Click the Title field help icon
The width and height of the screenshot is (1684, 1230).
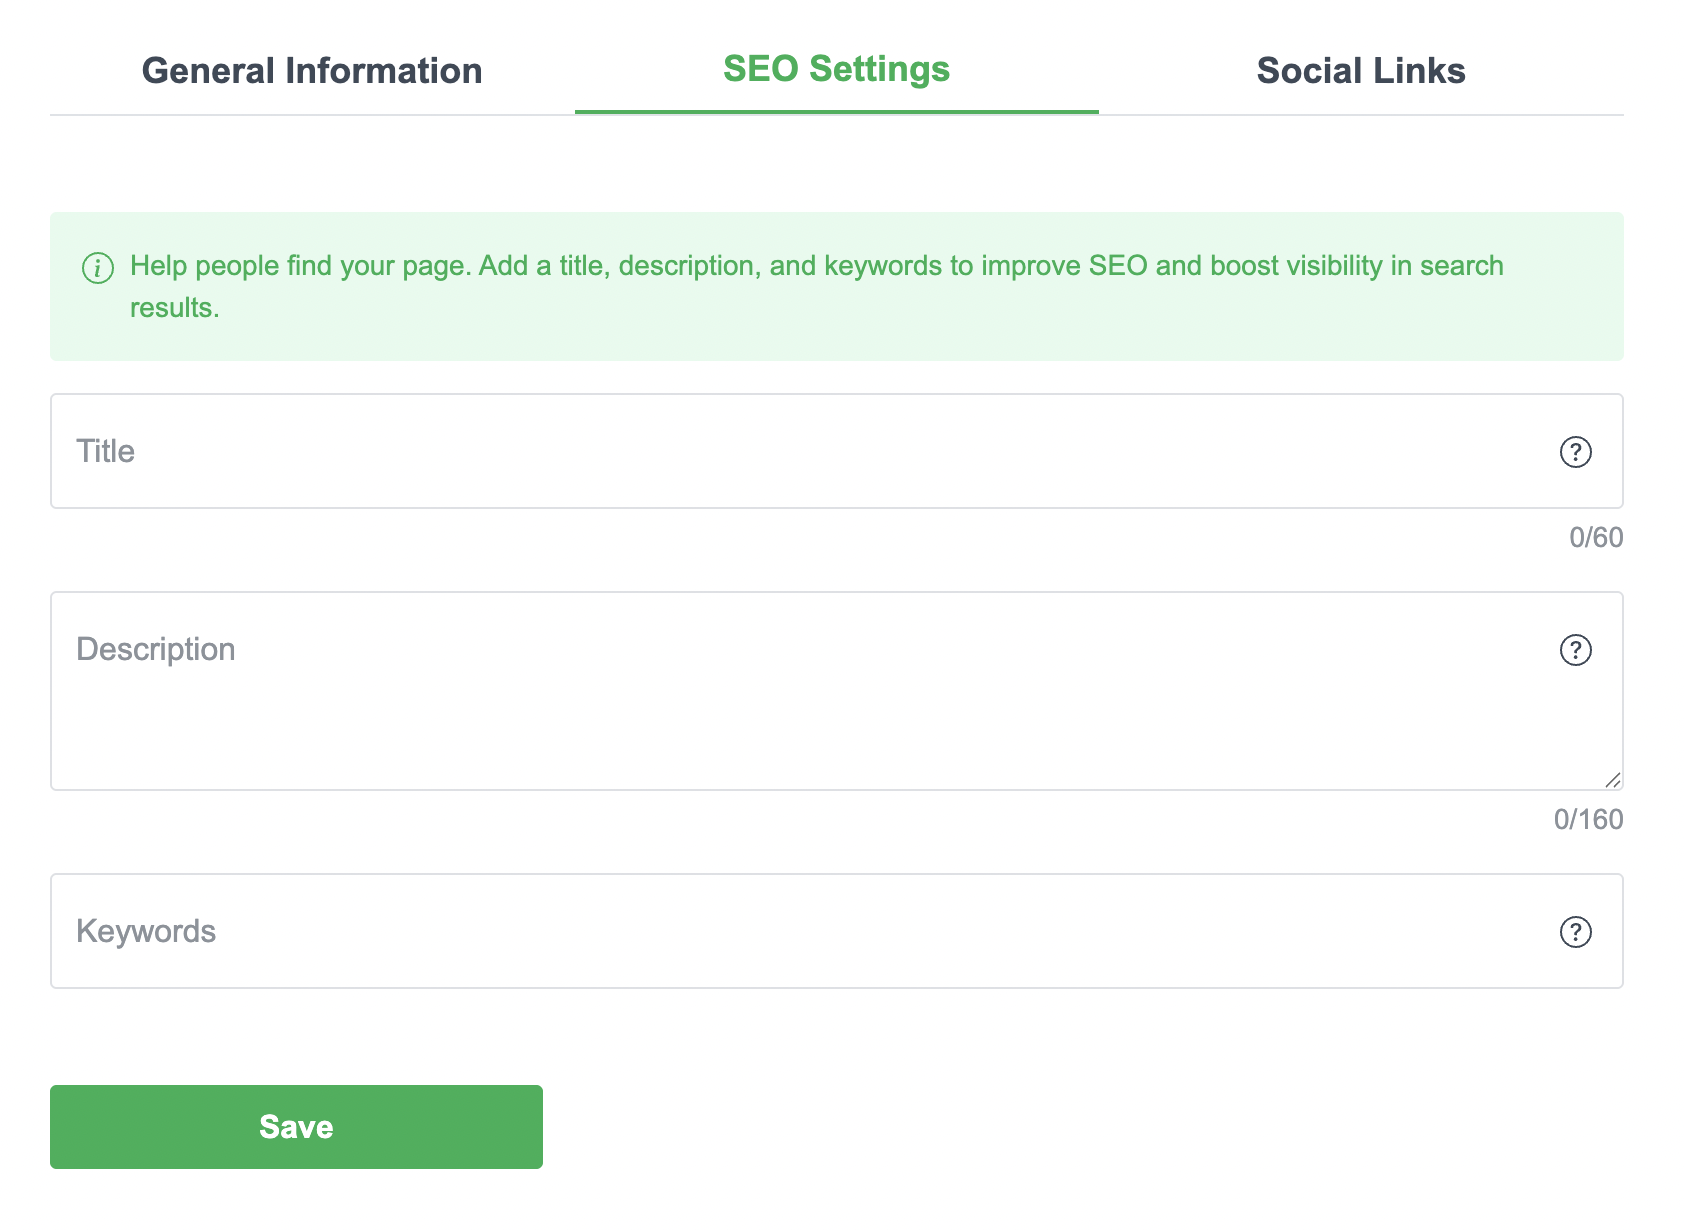click(1575, 452)
